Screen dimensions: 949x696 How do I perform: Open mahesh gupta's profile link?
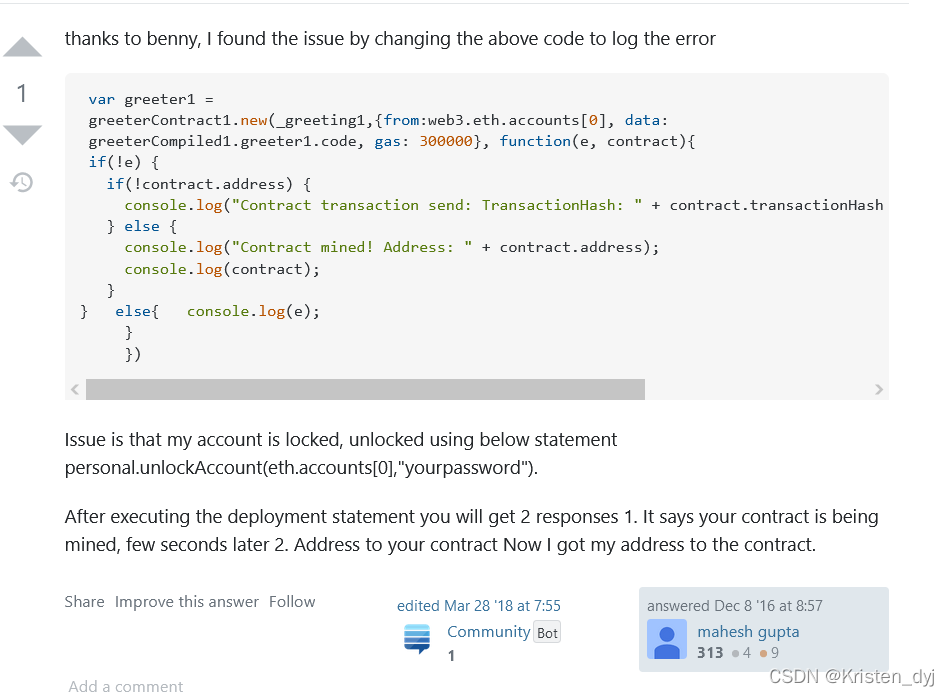click(x=748, y=632)
